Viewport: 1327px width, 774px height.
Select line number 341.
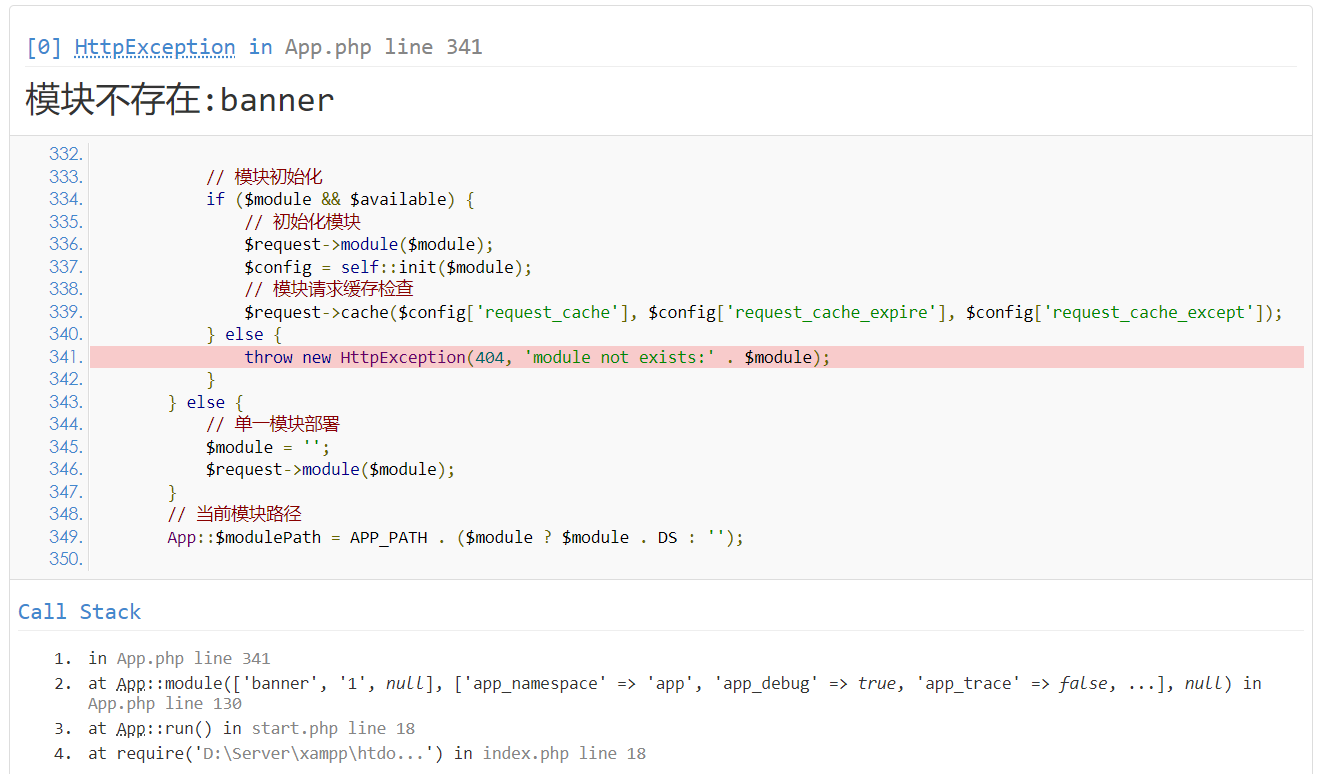tap(66, 357)
